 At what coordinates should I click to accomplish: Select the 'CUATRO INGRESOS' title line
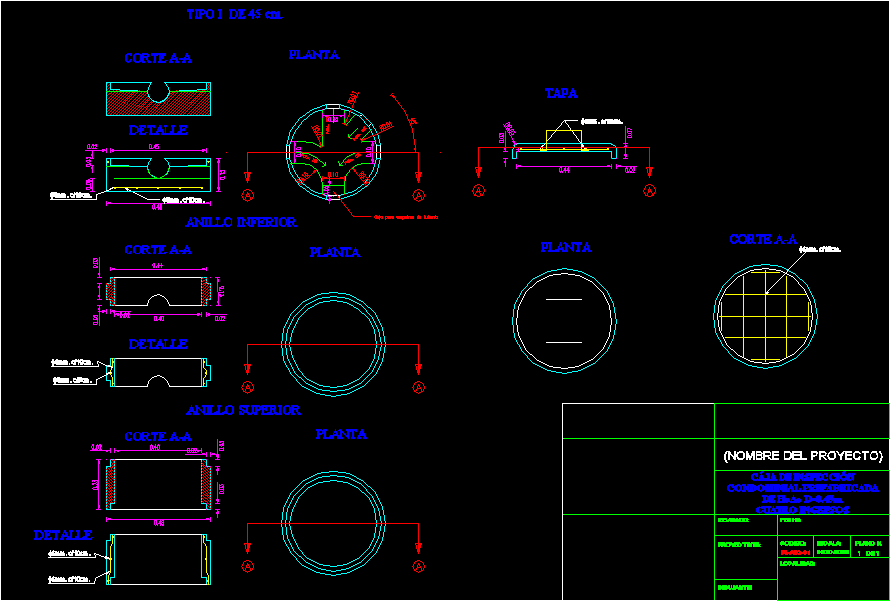click(802, 510)
